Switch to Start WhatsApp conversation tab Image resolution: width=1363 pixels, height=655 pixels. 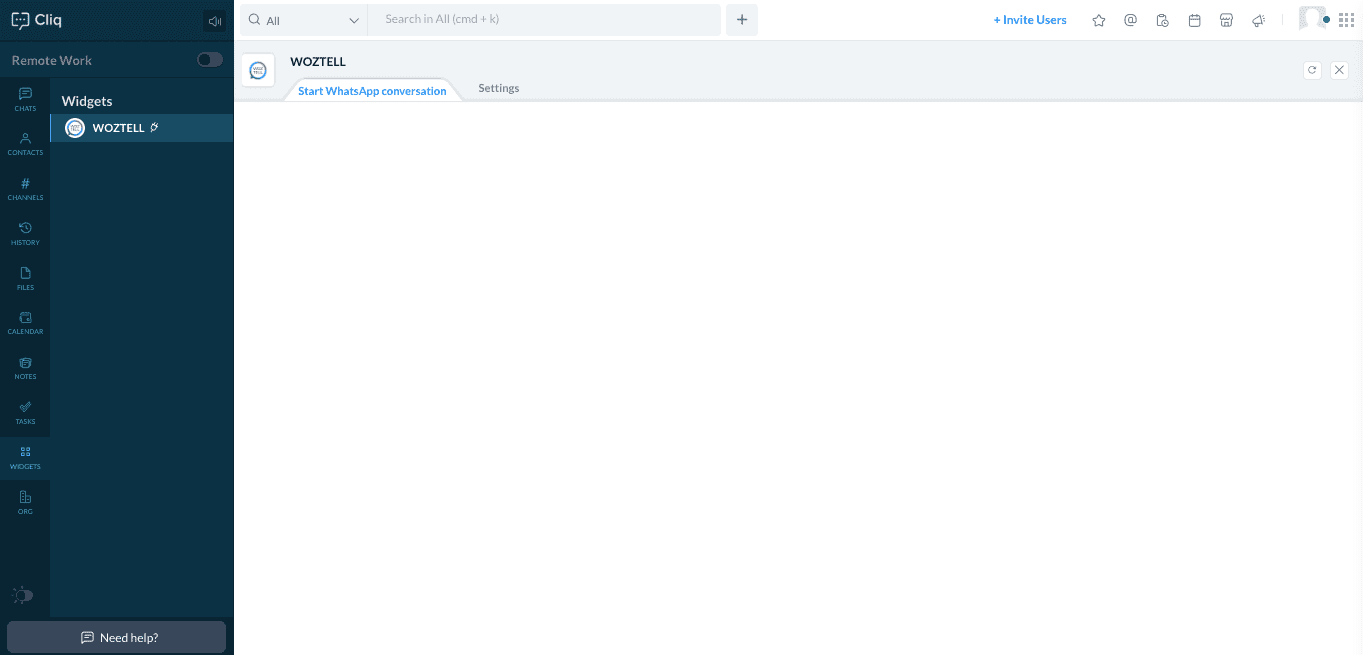[372, 91]
